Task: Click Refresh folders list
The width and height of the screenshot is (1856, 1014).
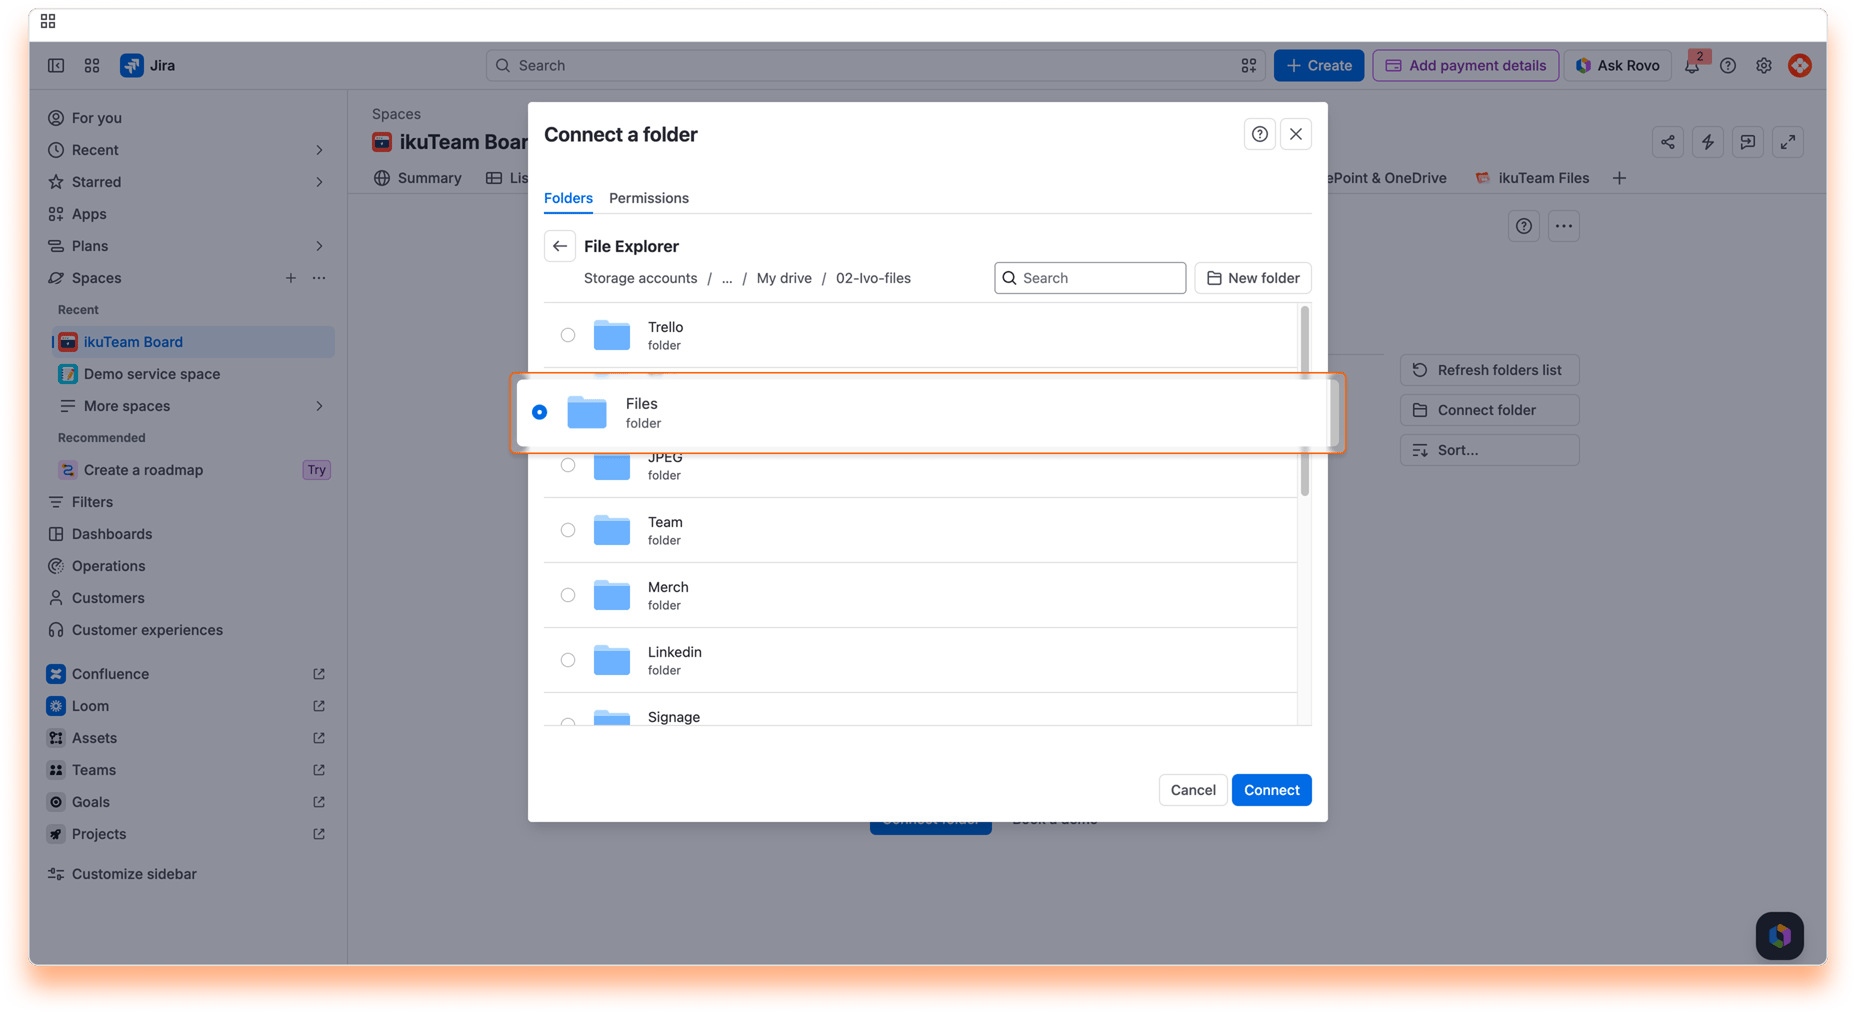Action: click(x=1490, y=370)
